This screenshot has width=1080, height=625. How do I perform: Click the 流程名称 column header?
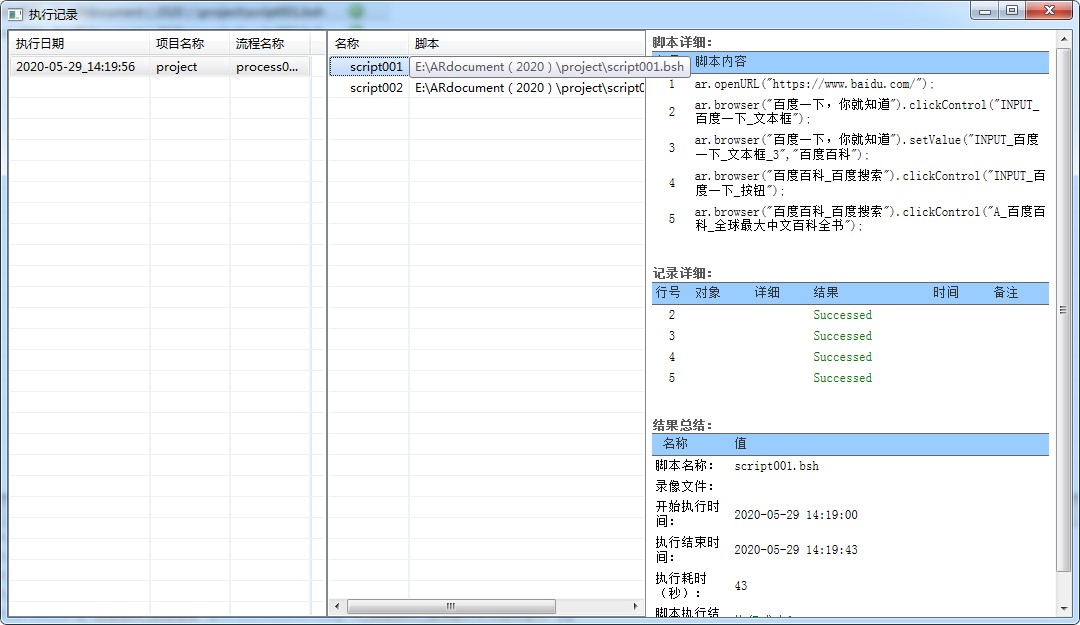[x=260, y=44]
